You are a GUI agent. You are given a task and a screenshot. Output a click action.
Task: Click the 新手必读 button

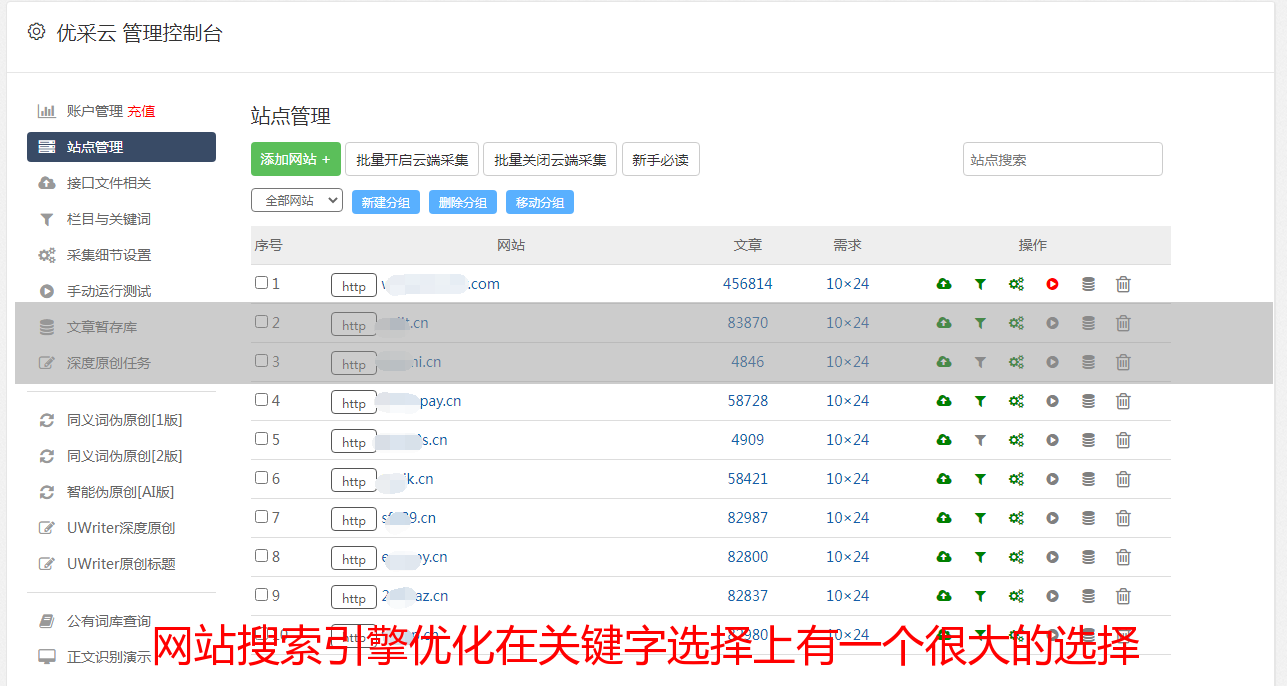coord(661,159)
